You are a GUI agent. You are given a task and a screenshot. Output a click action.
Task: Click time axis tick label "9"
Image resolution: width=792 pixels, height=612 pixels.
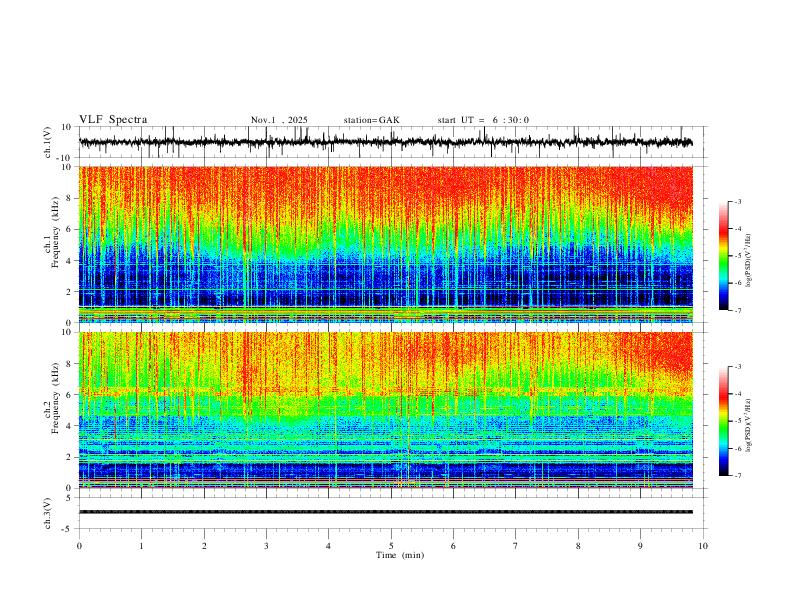pos(640,546)
